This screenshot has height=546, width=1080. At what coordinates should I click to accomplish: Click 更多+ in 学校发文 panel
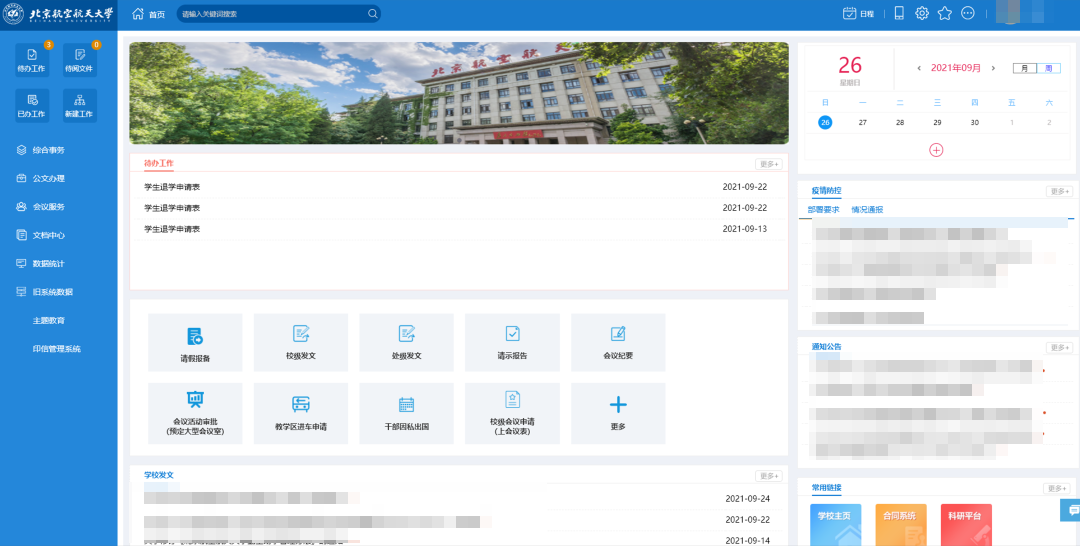point(769,476)
